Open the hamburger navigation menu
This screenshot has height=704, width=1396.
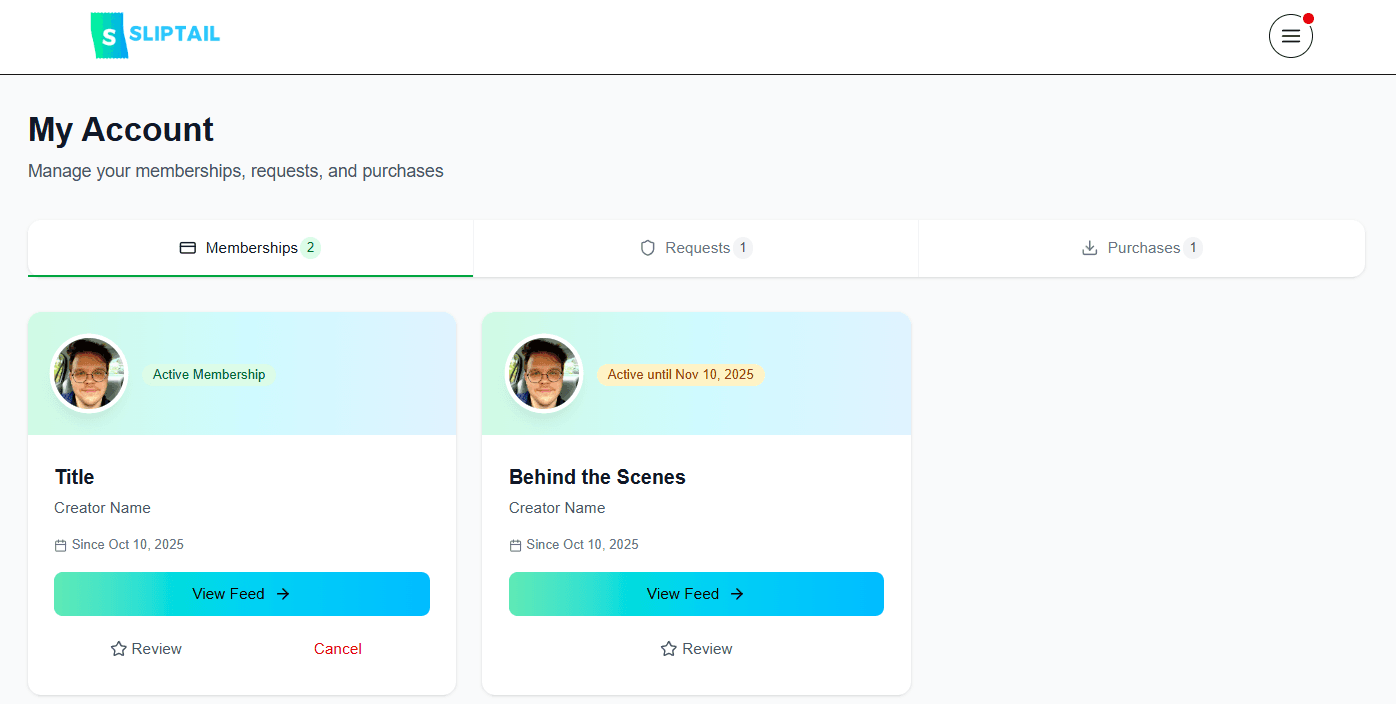[x=1290, y=35]
